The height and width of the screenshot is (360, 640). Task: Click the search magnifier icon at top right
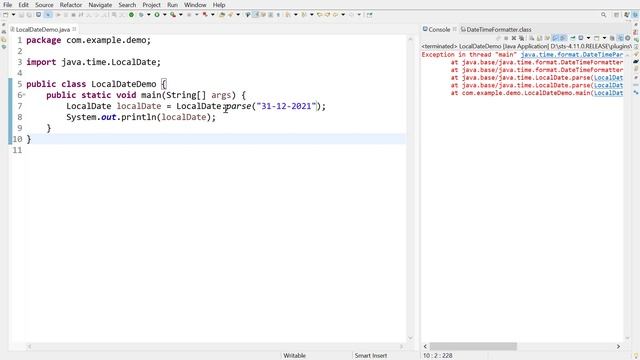(x=603, y=15)
